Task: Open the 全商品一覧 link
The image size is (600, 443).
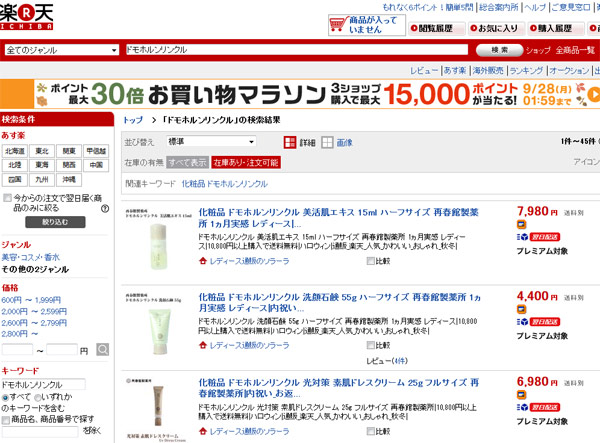Action: pos(575,50)
